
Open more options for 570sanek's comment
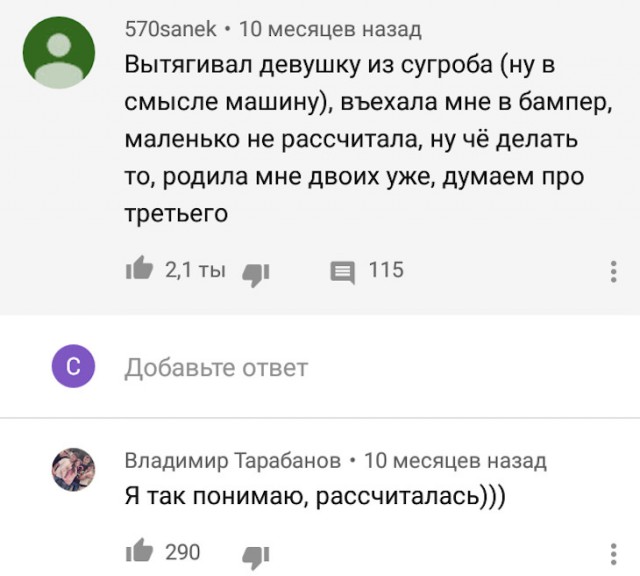click(x=613, y=271)
